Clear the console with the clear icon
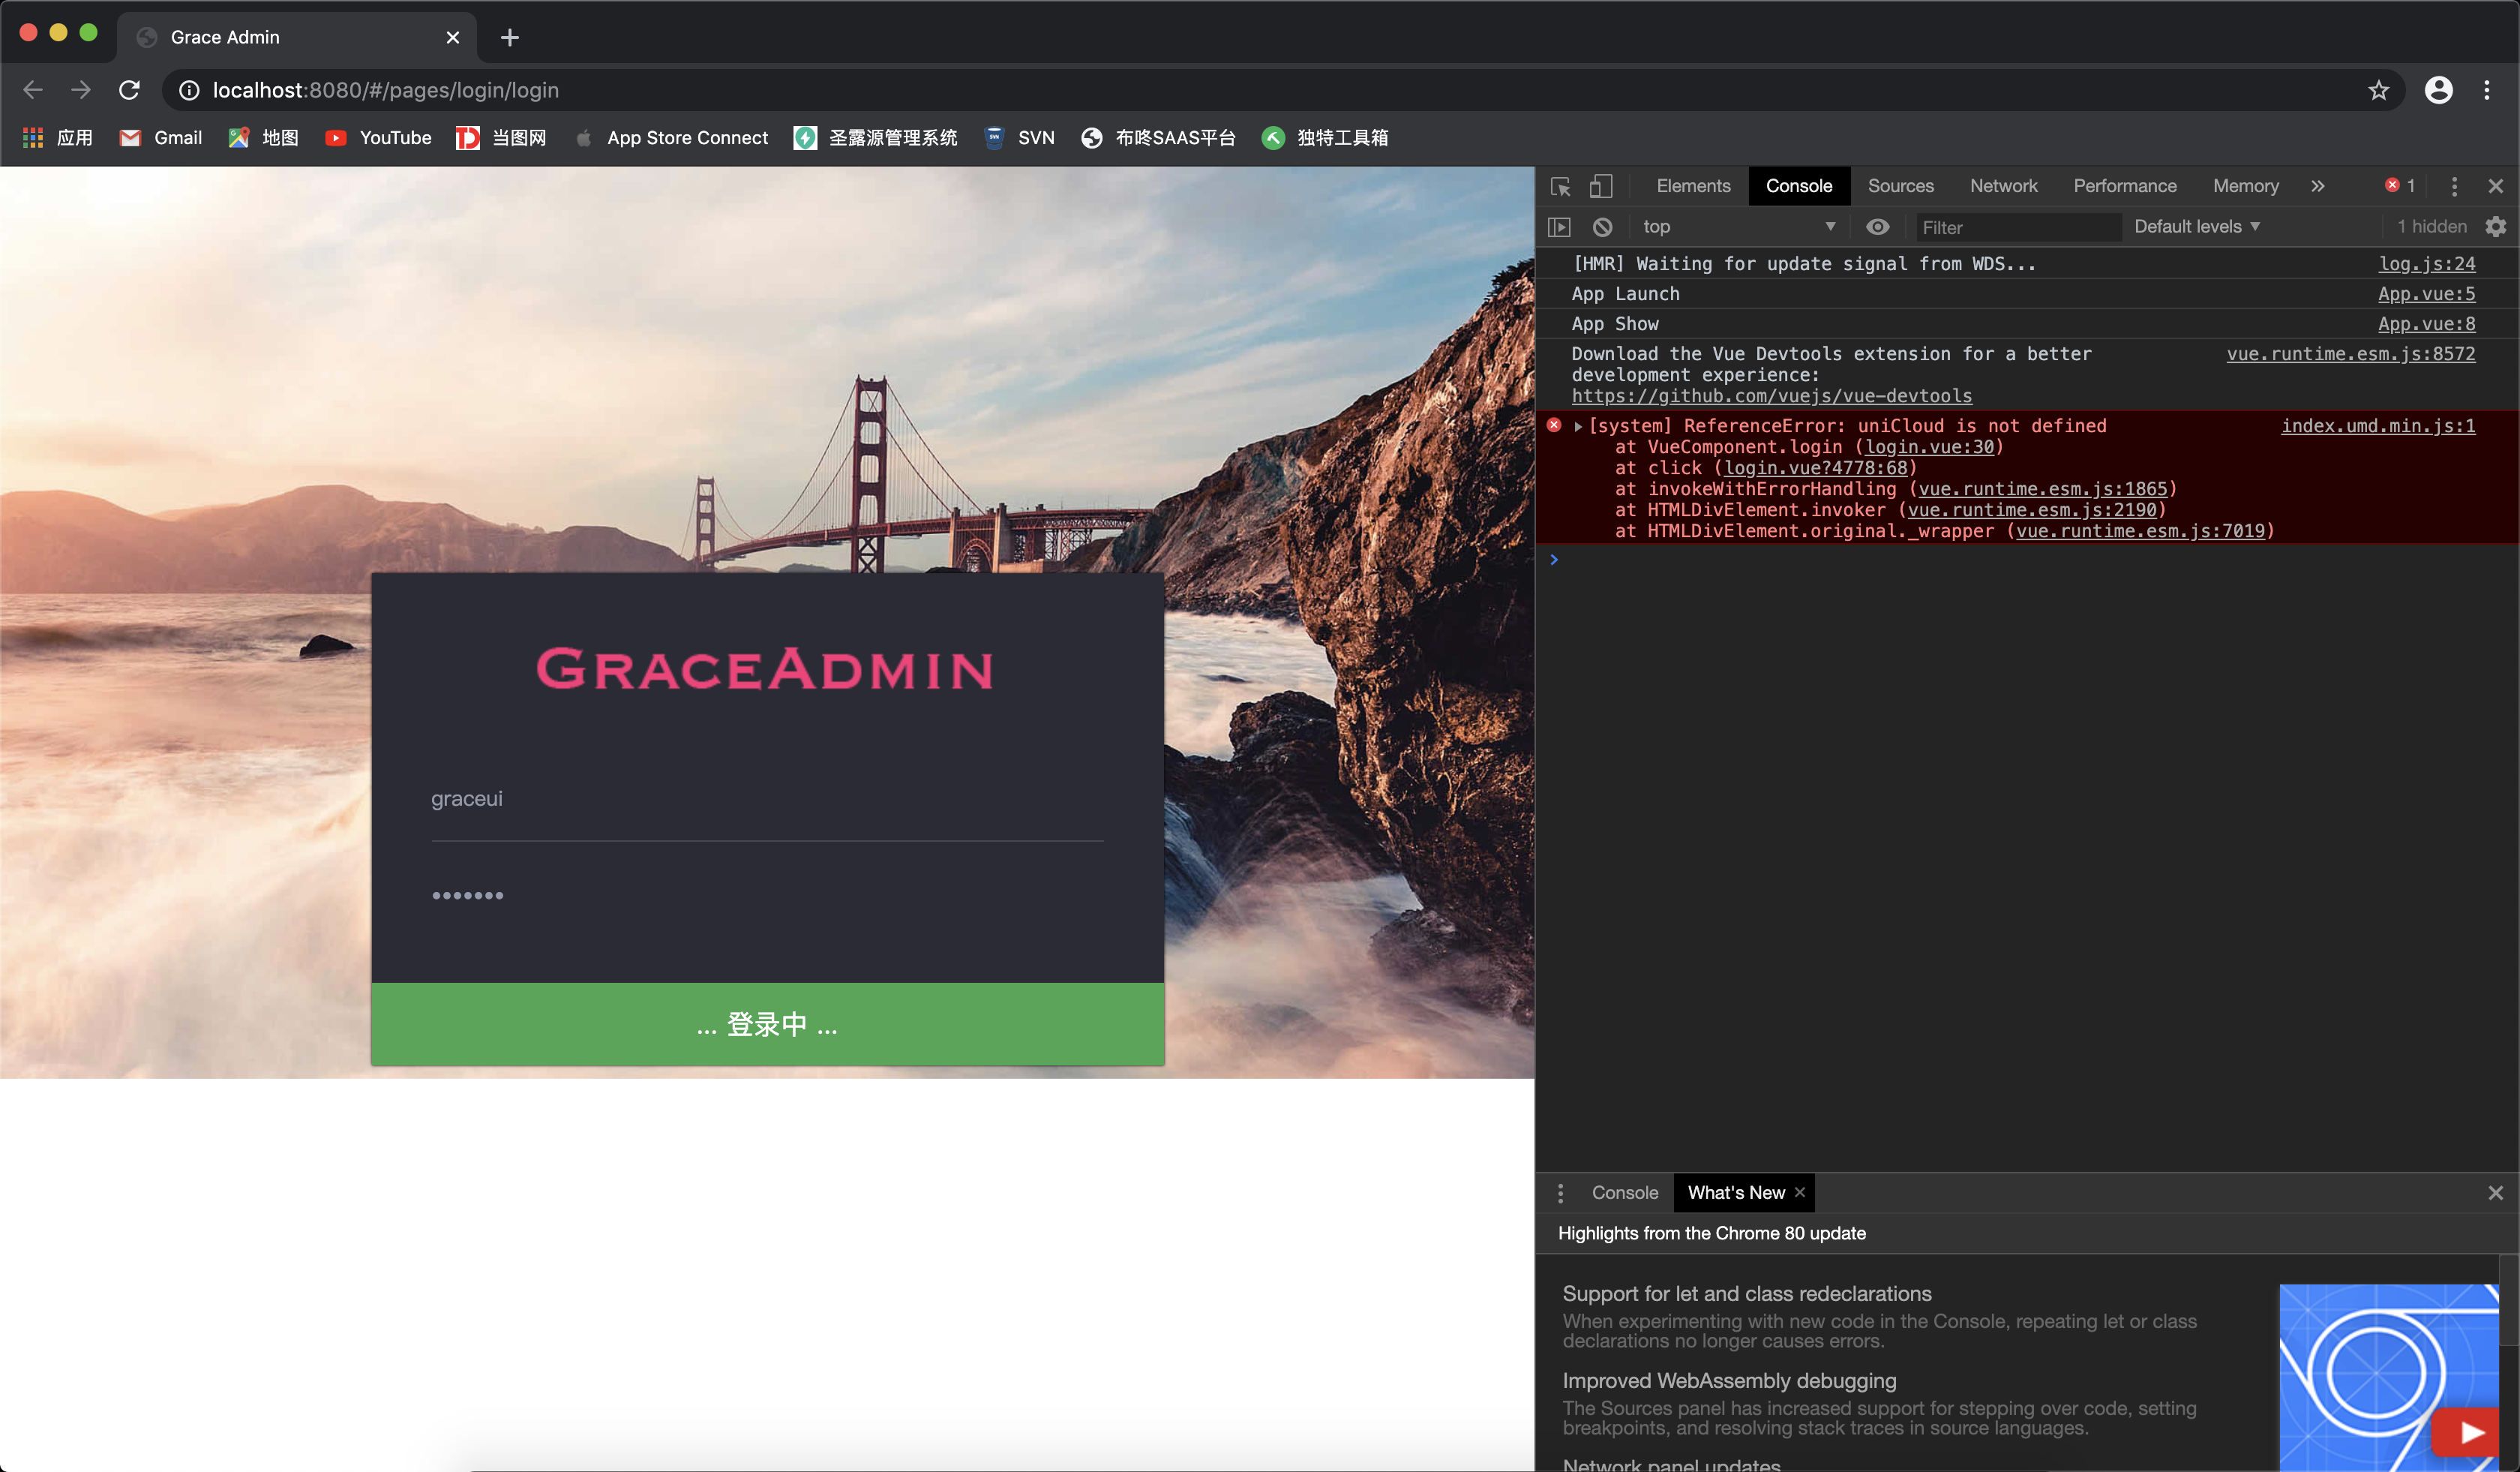This screenshot has height=1472, width=2520. pyautogui.click(x=1602, y=227)
